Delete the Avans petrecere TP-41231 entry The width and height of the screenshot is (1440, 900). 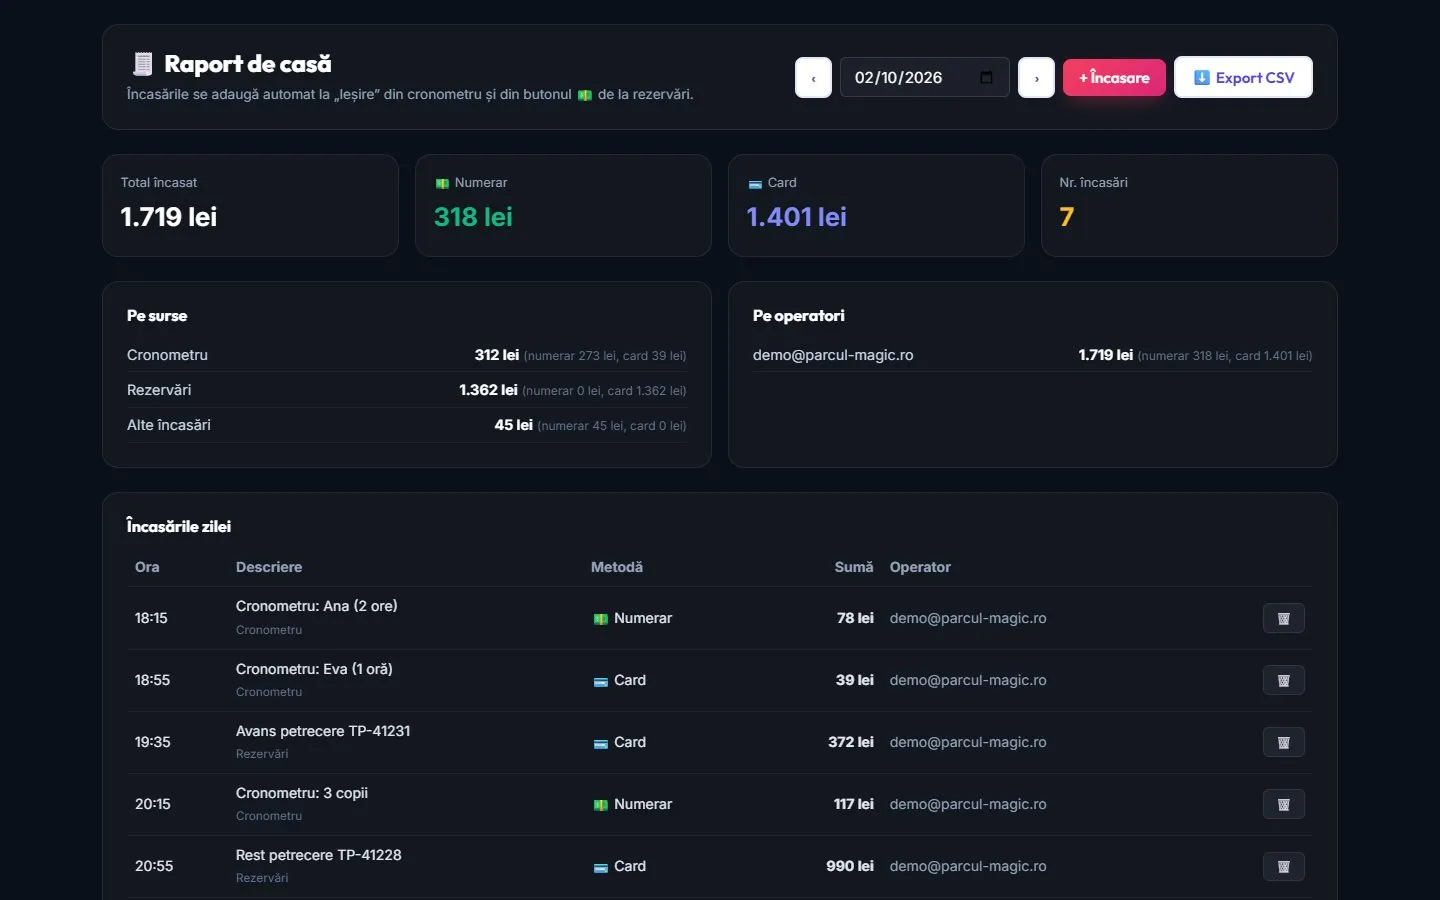click(1284, 742)
